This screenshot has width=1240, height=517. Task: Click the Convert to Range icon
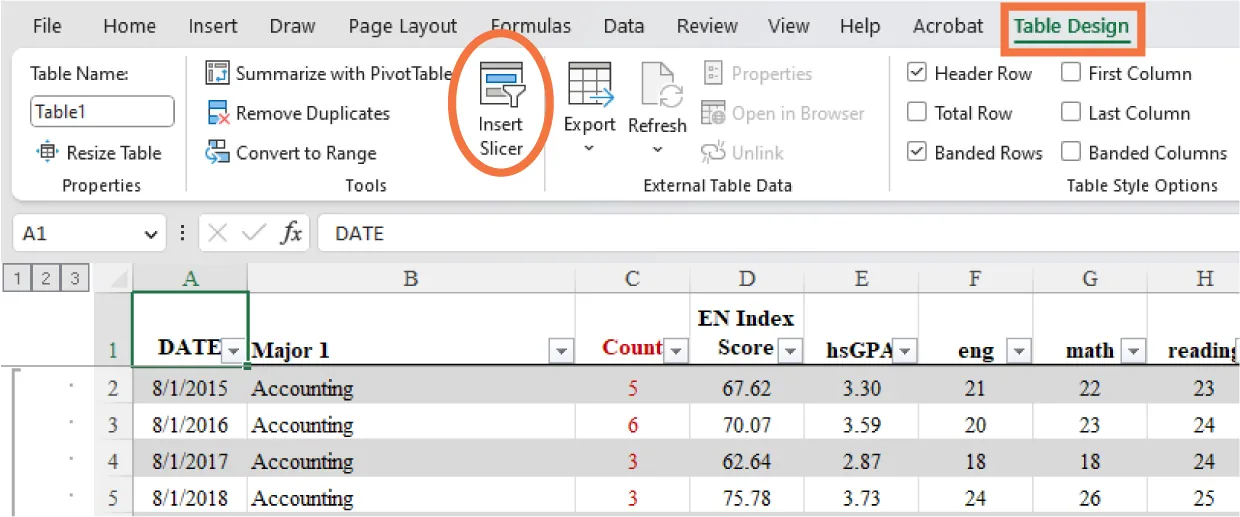pyautogui.click(x=217, y=153)
